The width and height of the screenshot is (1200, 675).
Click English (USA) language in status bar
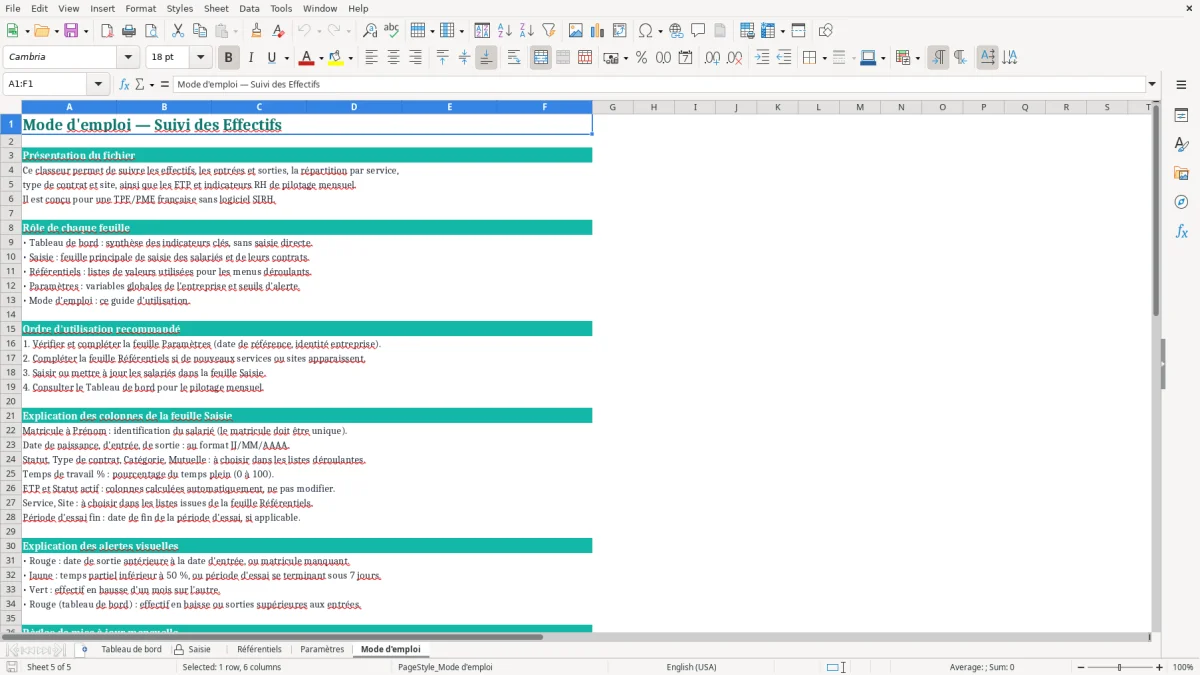(692, 667)
